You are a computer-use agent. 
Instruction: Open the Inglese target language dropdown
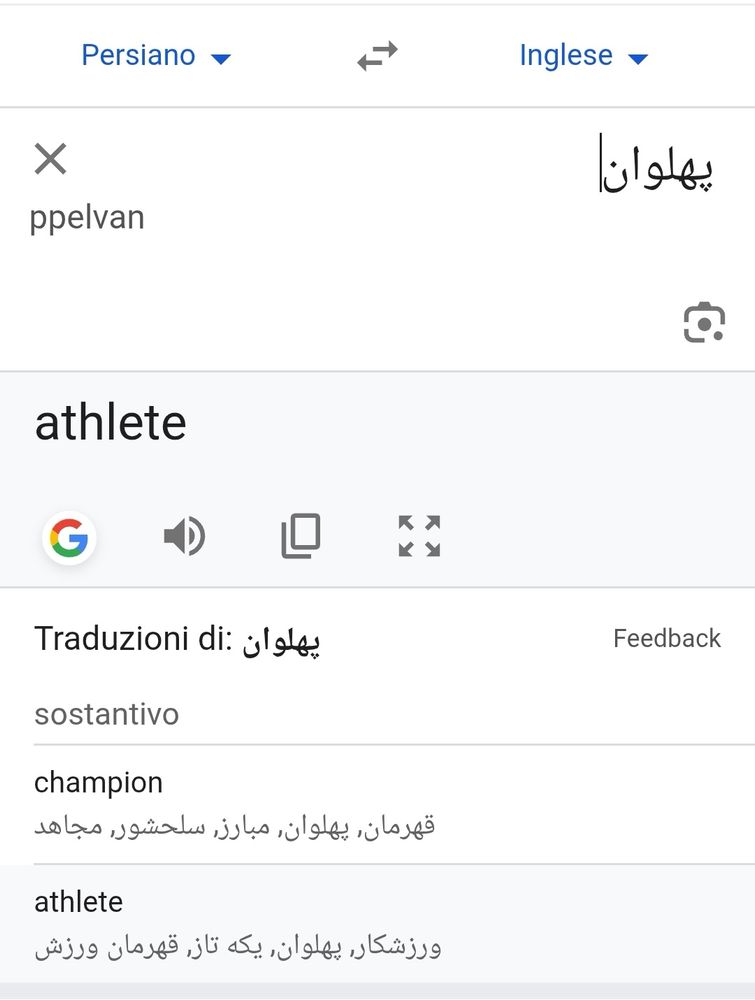566,56
